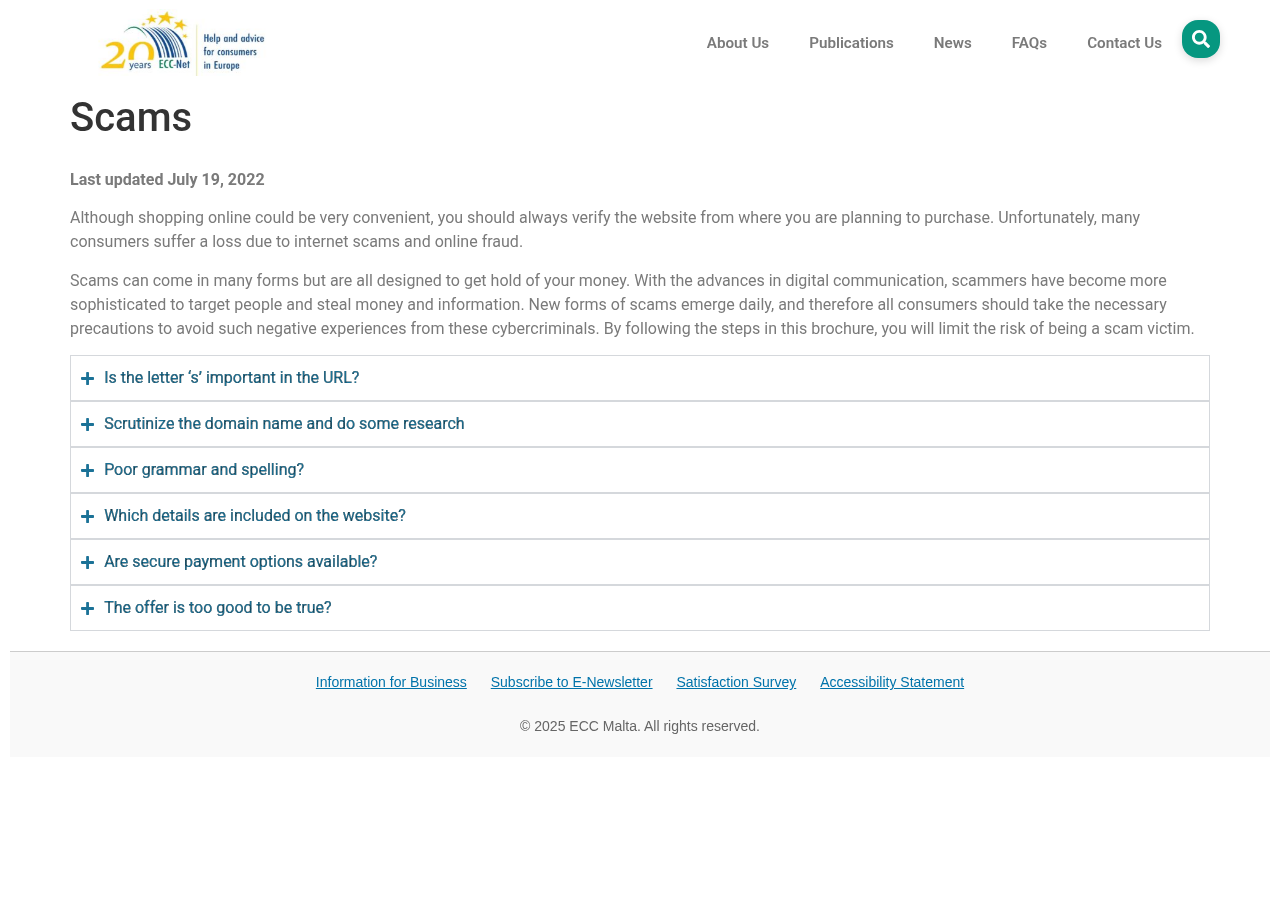Image resolution: width=1280 pixels, height=900 pixels.
Task: Go to the News page
Action: pos(953,43)
